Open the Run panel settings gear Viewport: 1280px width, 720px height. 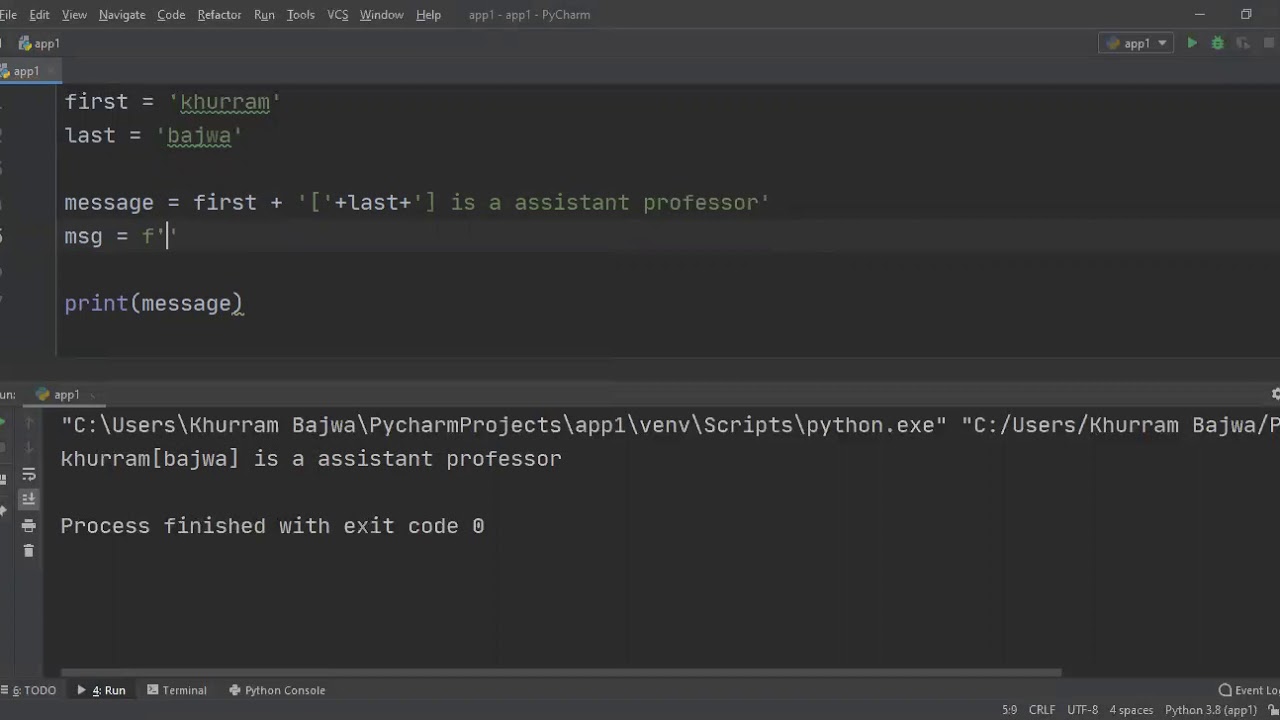click(1275, 394)
